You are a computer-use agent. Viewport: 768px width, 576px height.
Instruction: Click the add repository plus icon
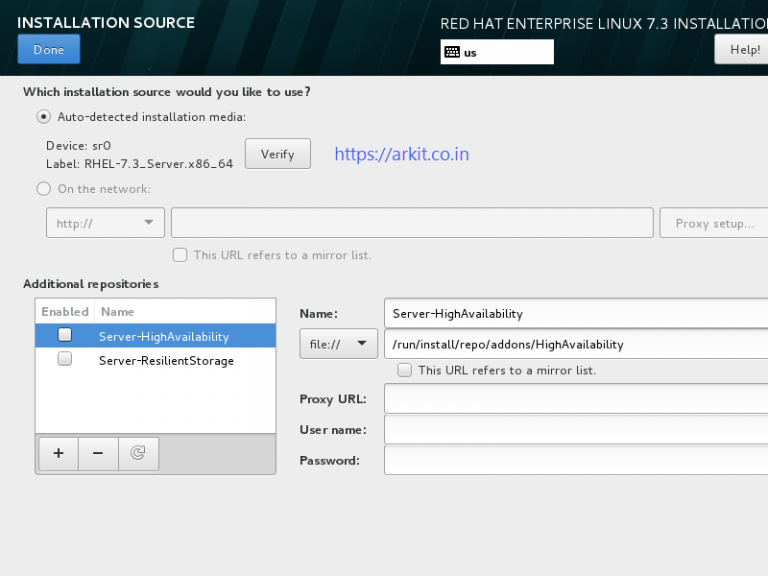click(x=58, y=454)
